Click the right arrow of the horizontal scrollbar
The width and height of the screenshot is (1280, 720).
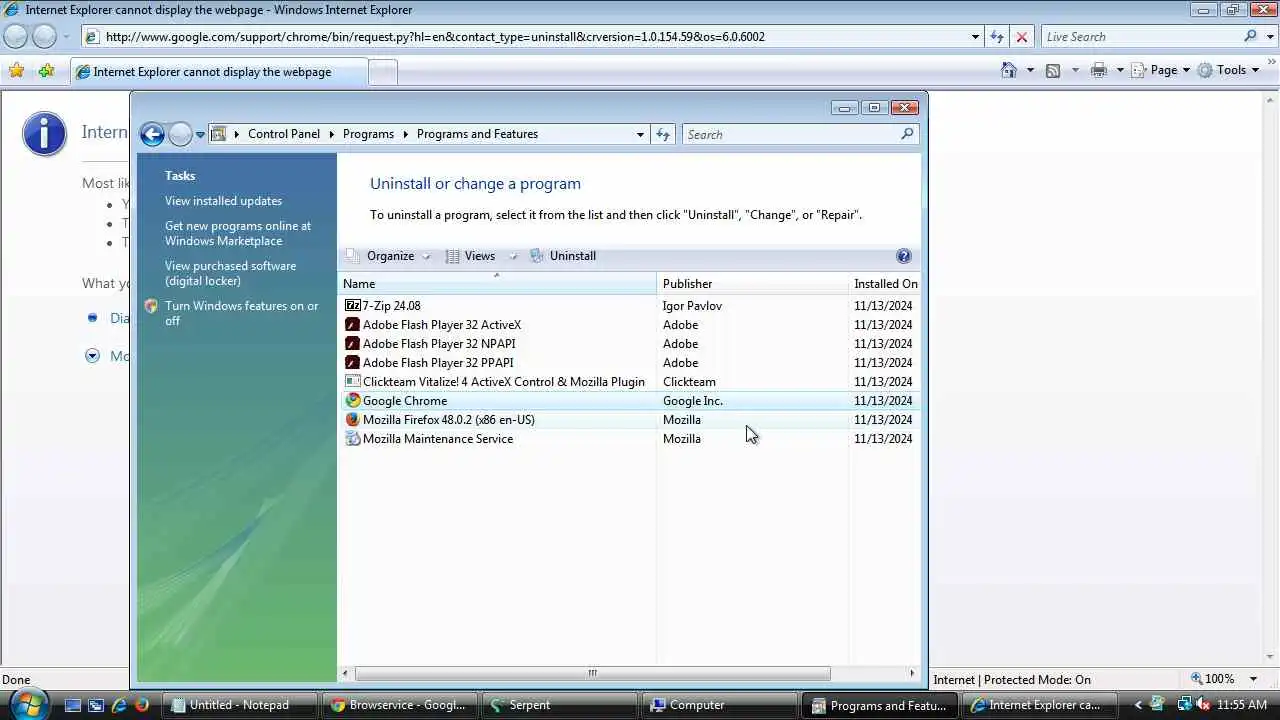[x=912, y=673]
